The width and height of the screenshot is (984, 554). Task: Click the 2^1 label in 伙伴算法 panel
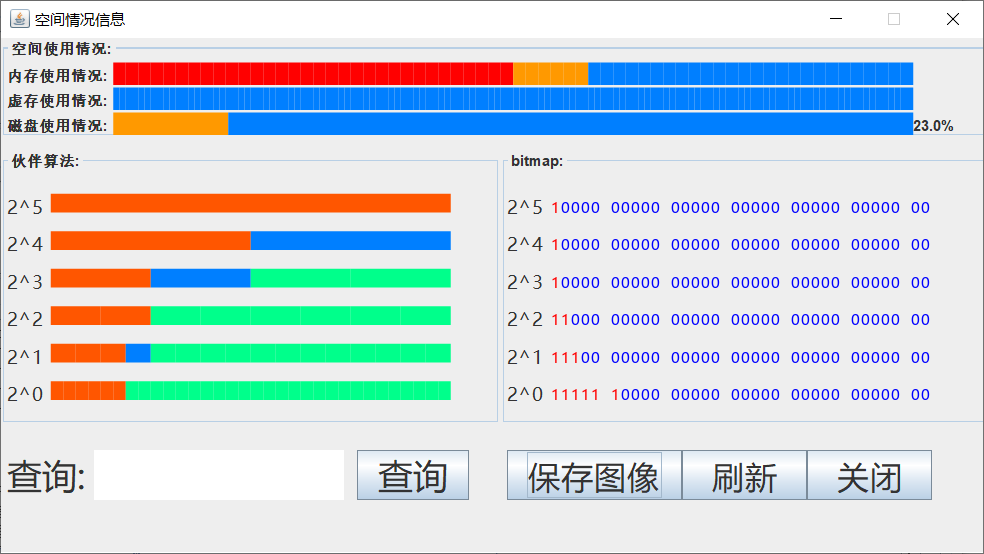[x=25, y=356]
